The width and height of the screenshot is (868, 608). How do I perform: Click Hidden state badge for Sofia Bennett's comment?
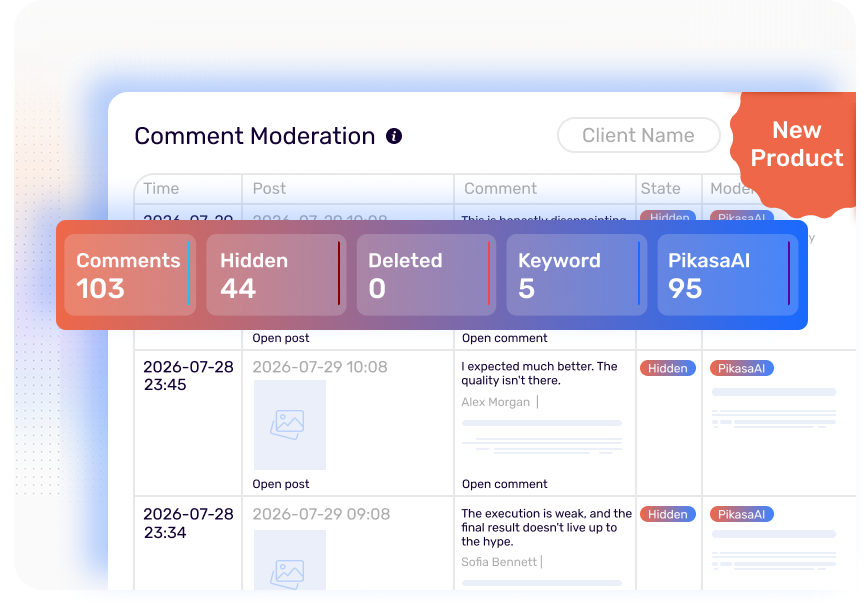(668, 514)
